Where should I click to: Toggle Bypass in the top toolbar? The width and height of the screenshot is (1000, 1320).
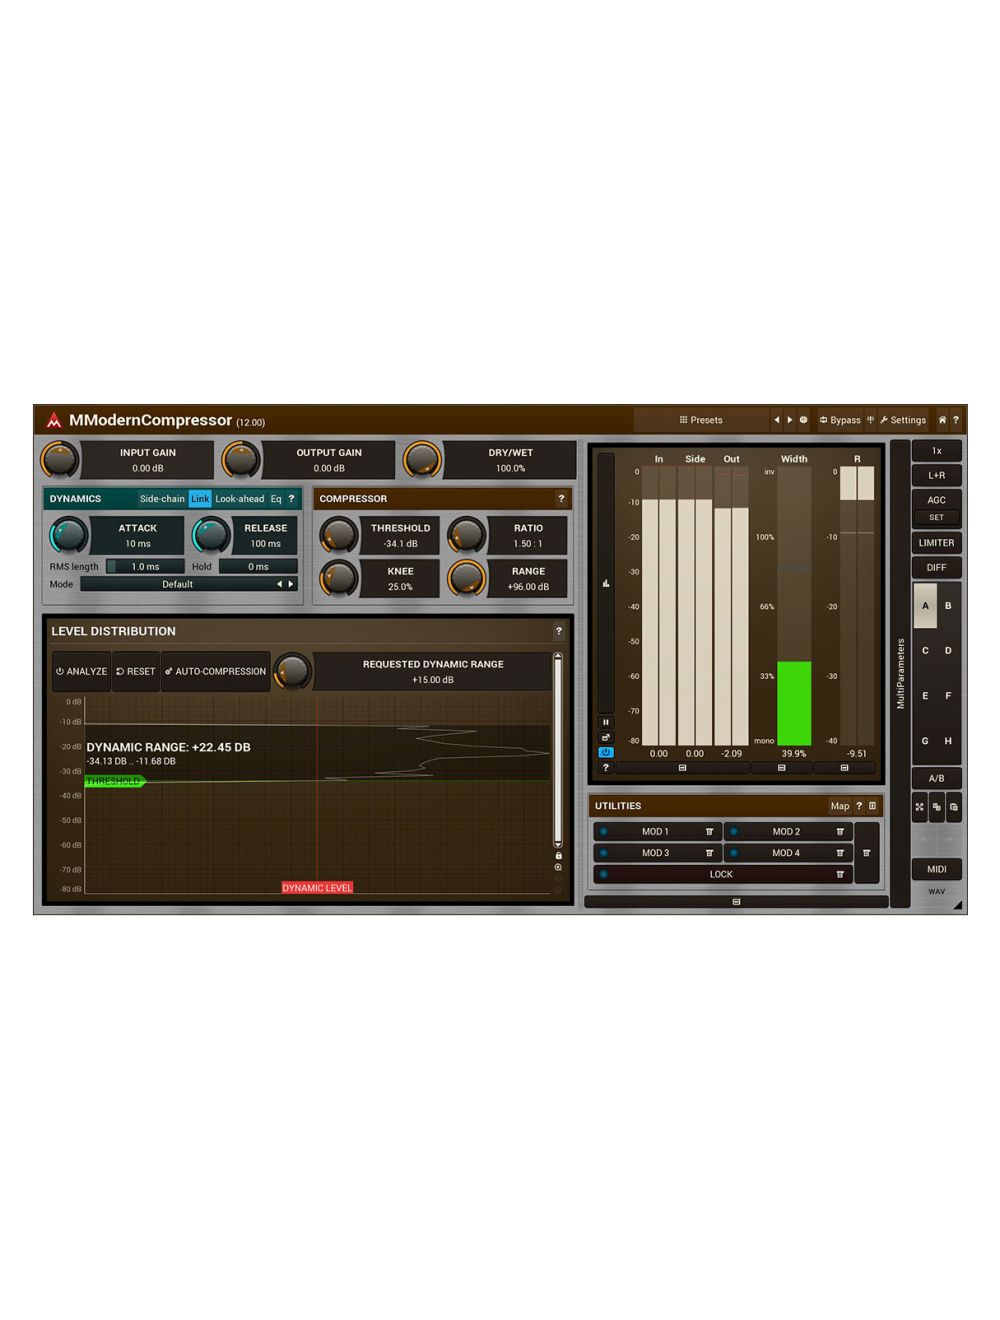(840, 420)
